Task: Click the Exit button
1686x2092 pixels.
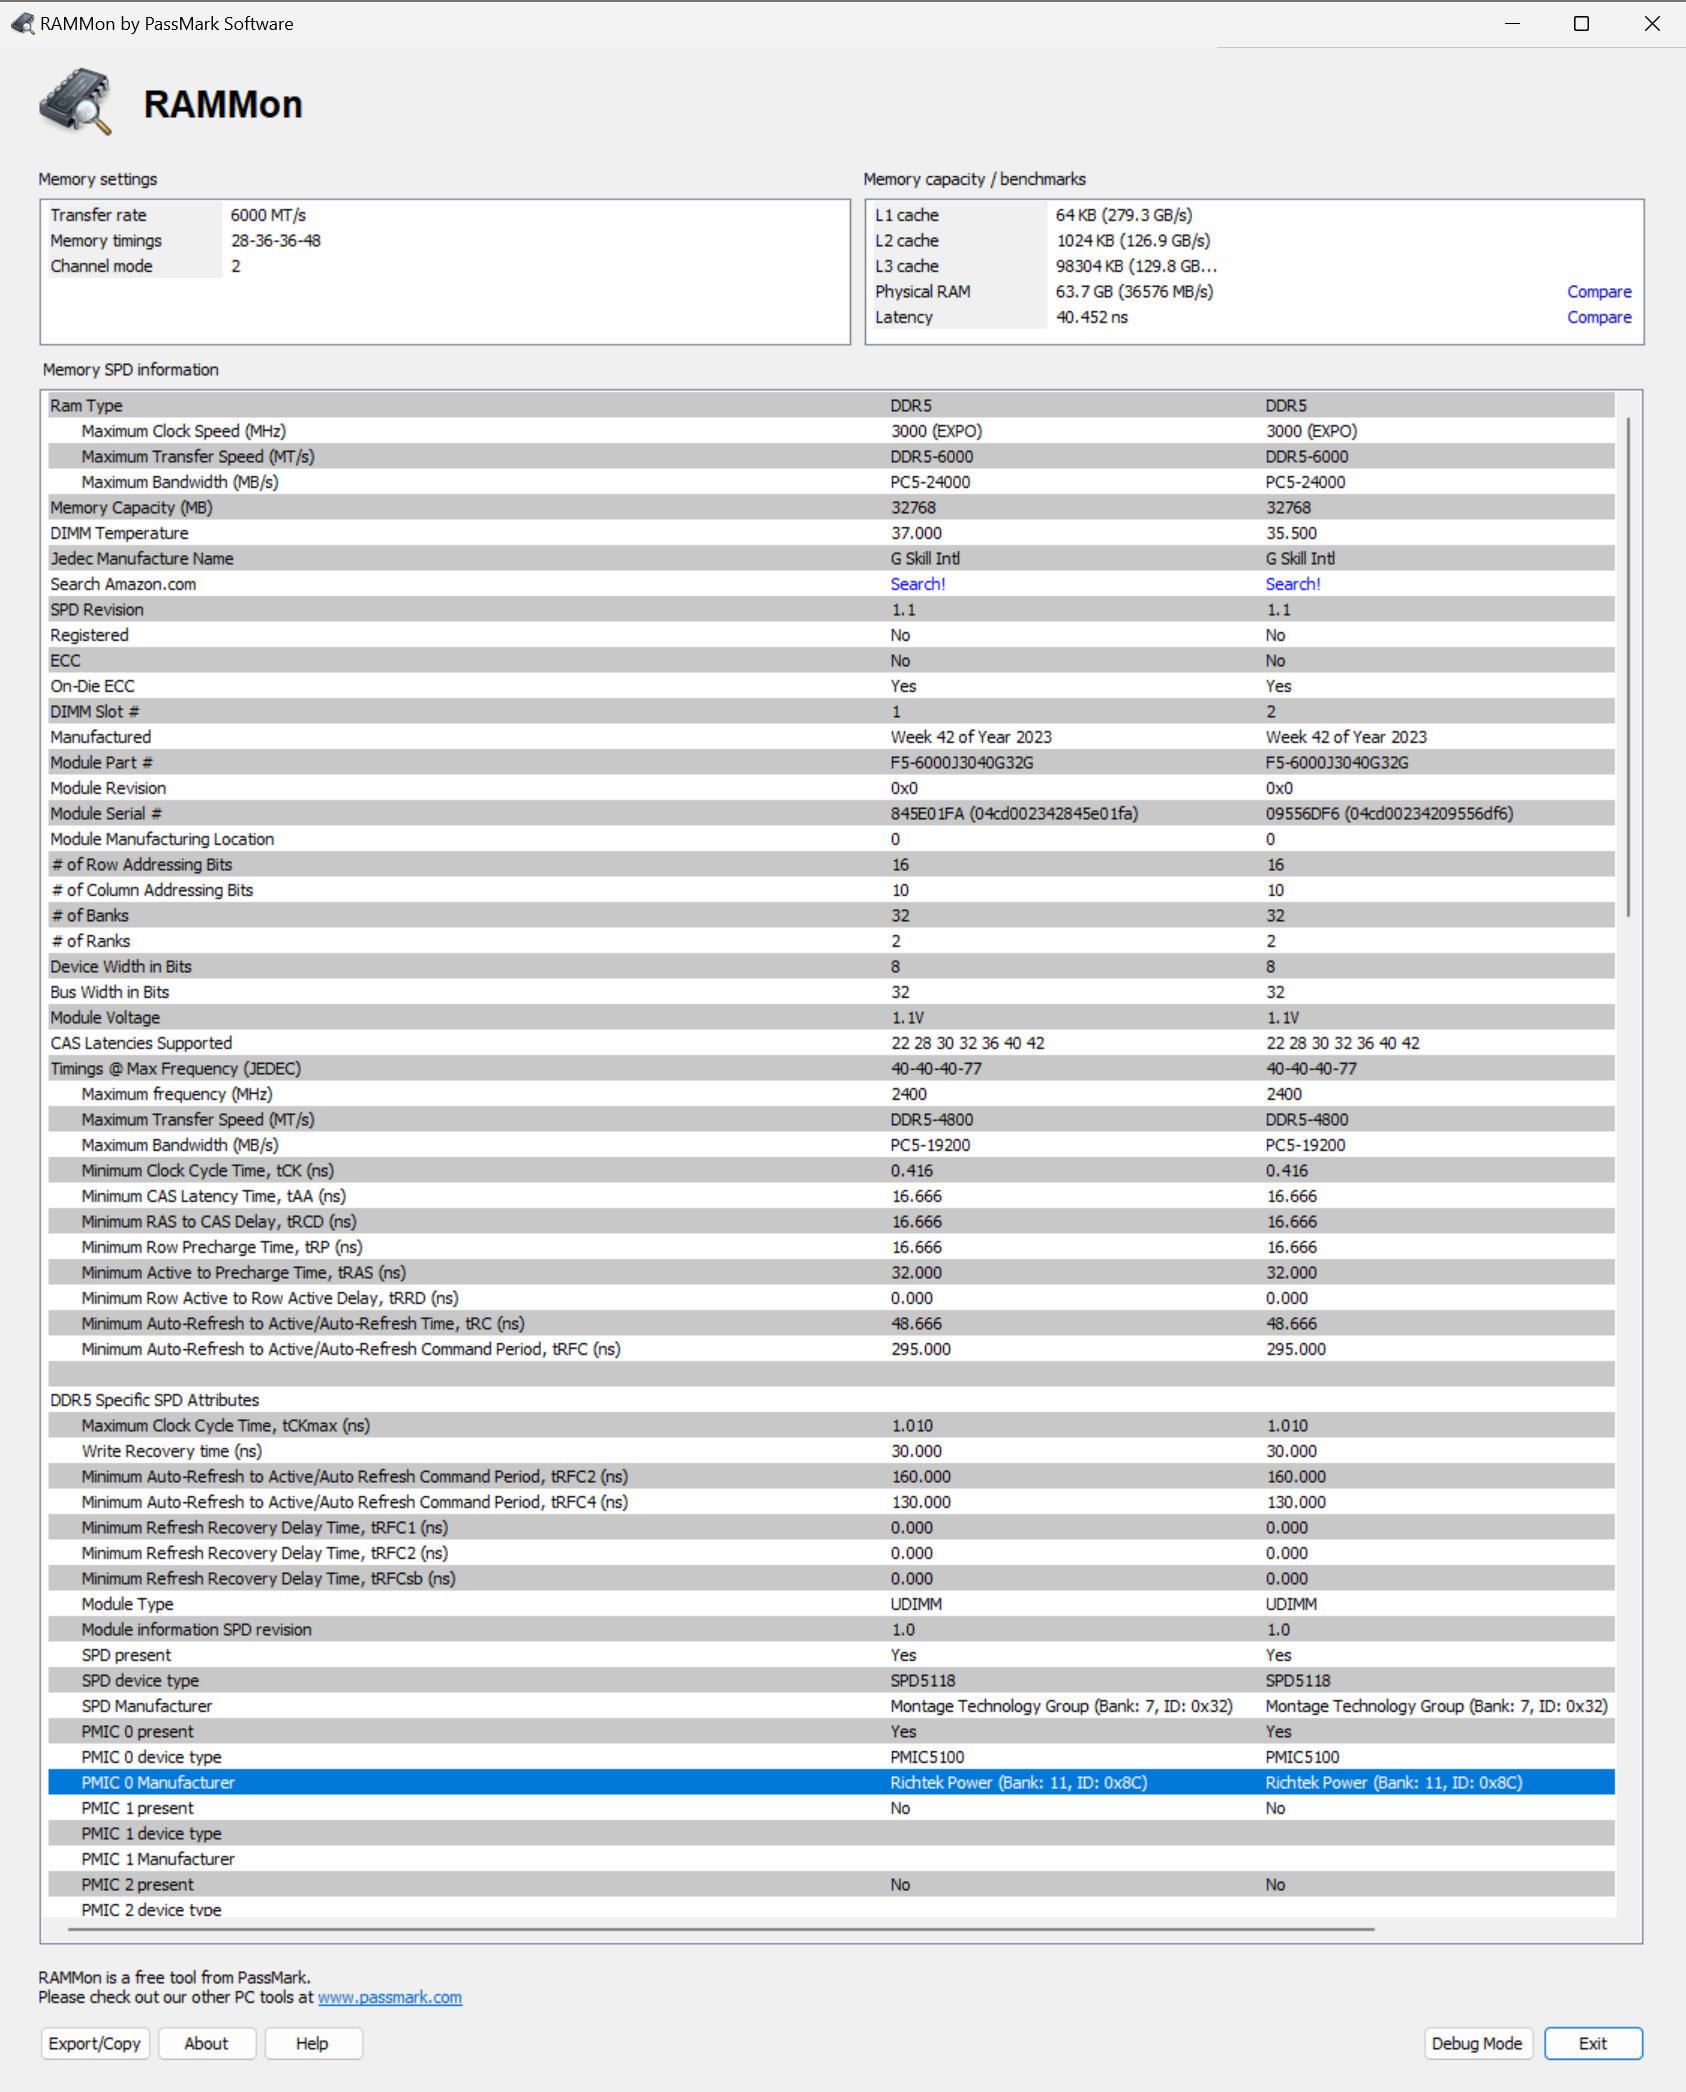Action: coord(1593,2043)
